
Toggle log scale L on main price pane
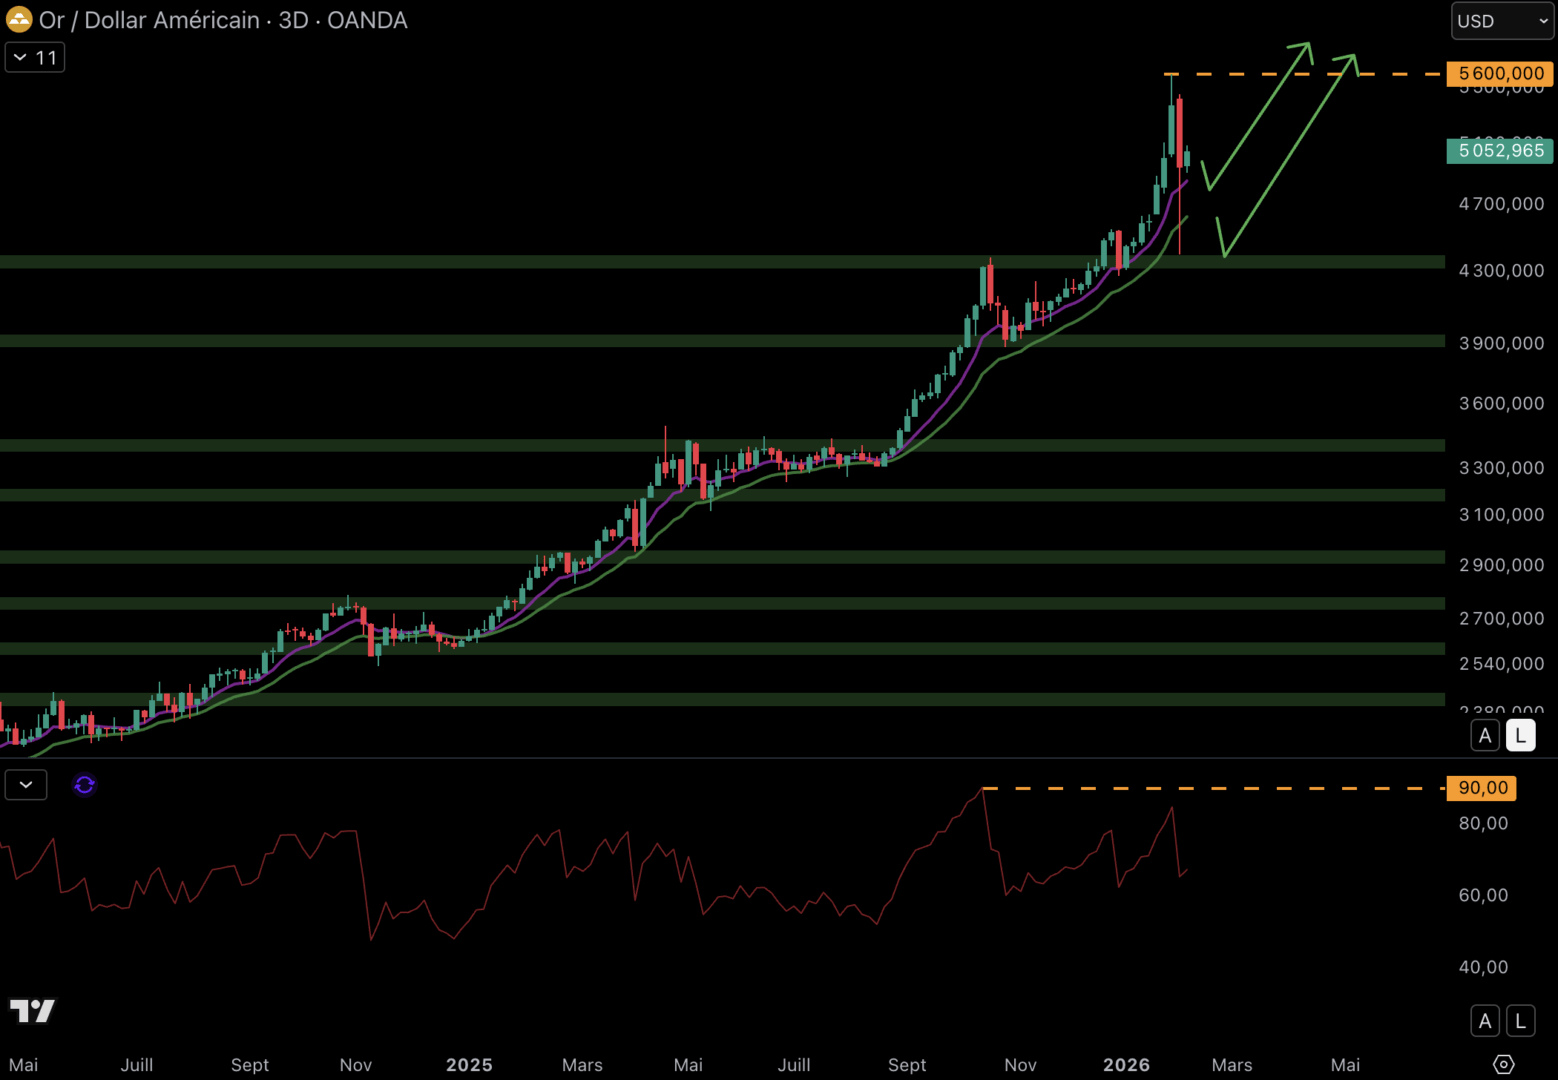[x=1520, y=736]
